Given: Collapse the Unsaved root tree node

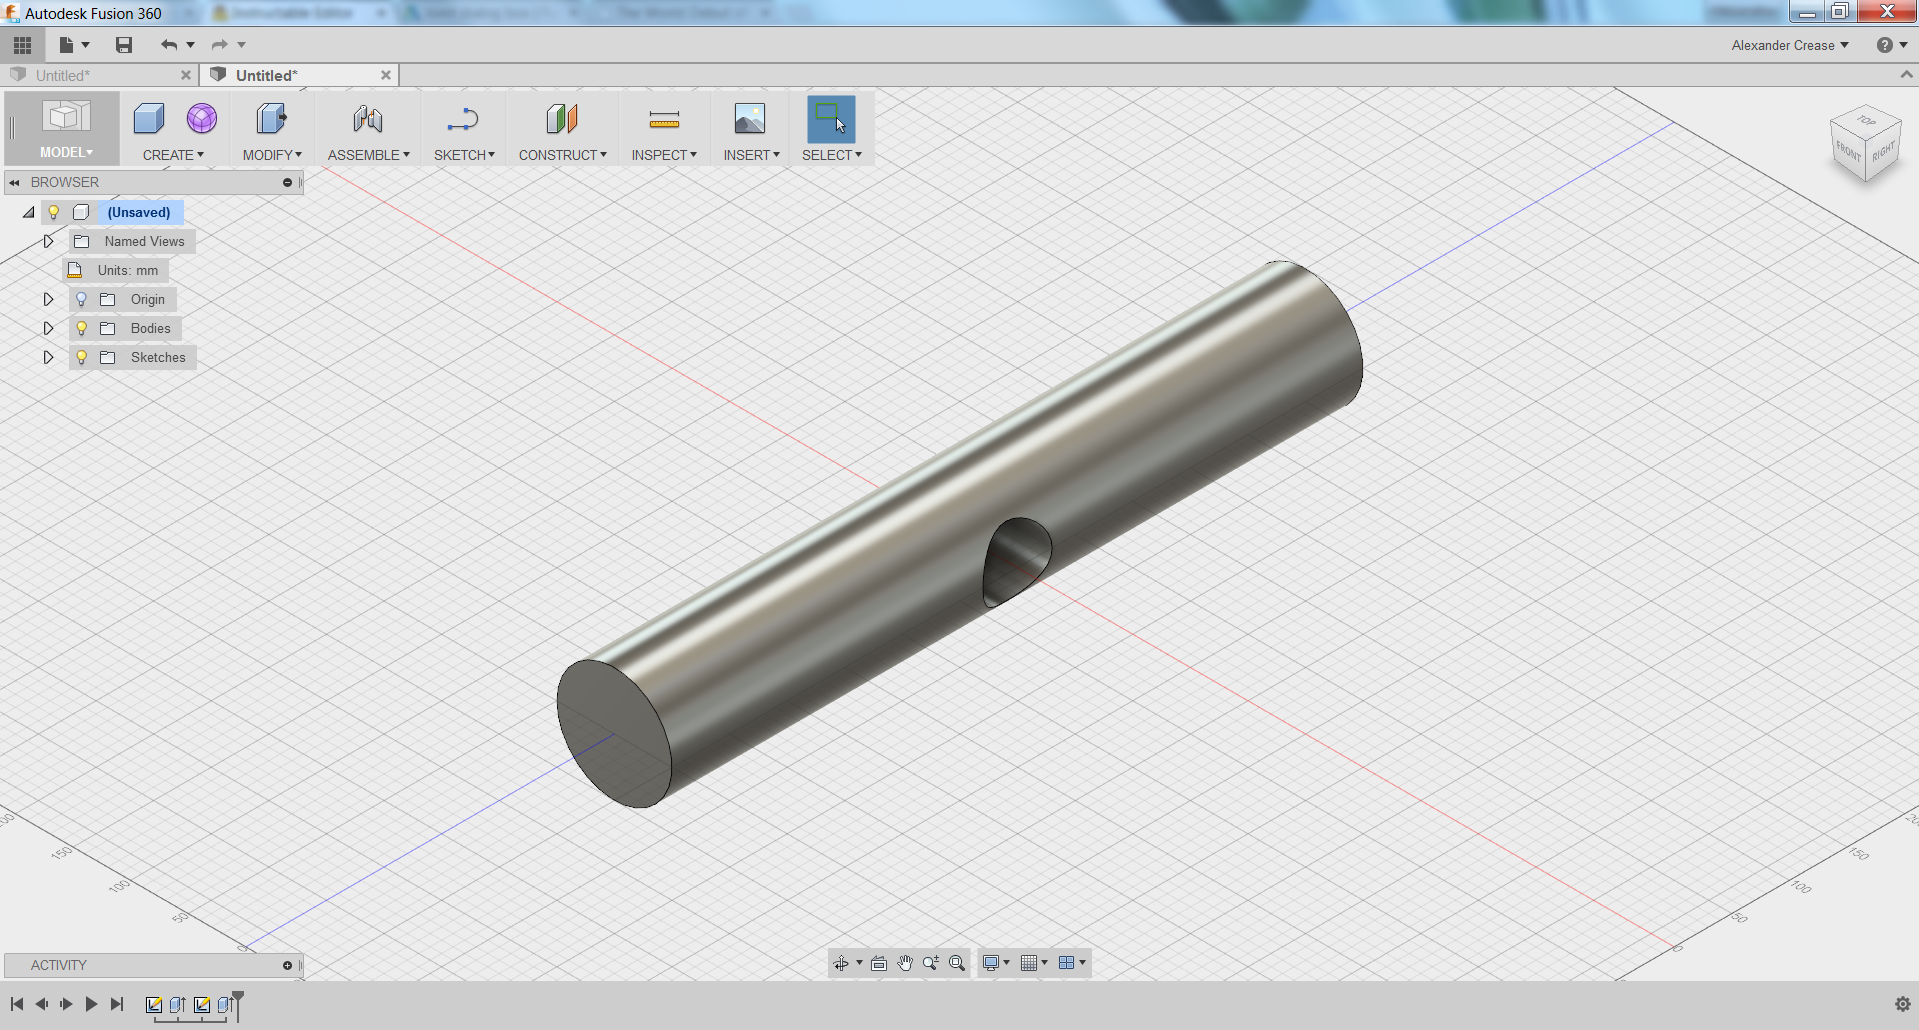Looking at the screenshot, I should click(x=29, y=212).
